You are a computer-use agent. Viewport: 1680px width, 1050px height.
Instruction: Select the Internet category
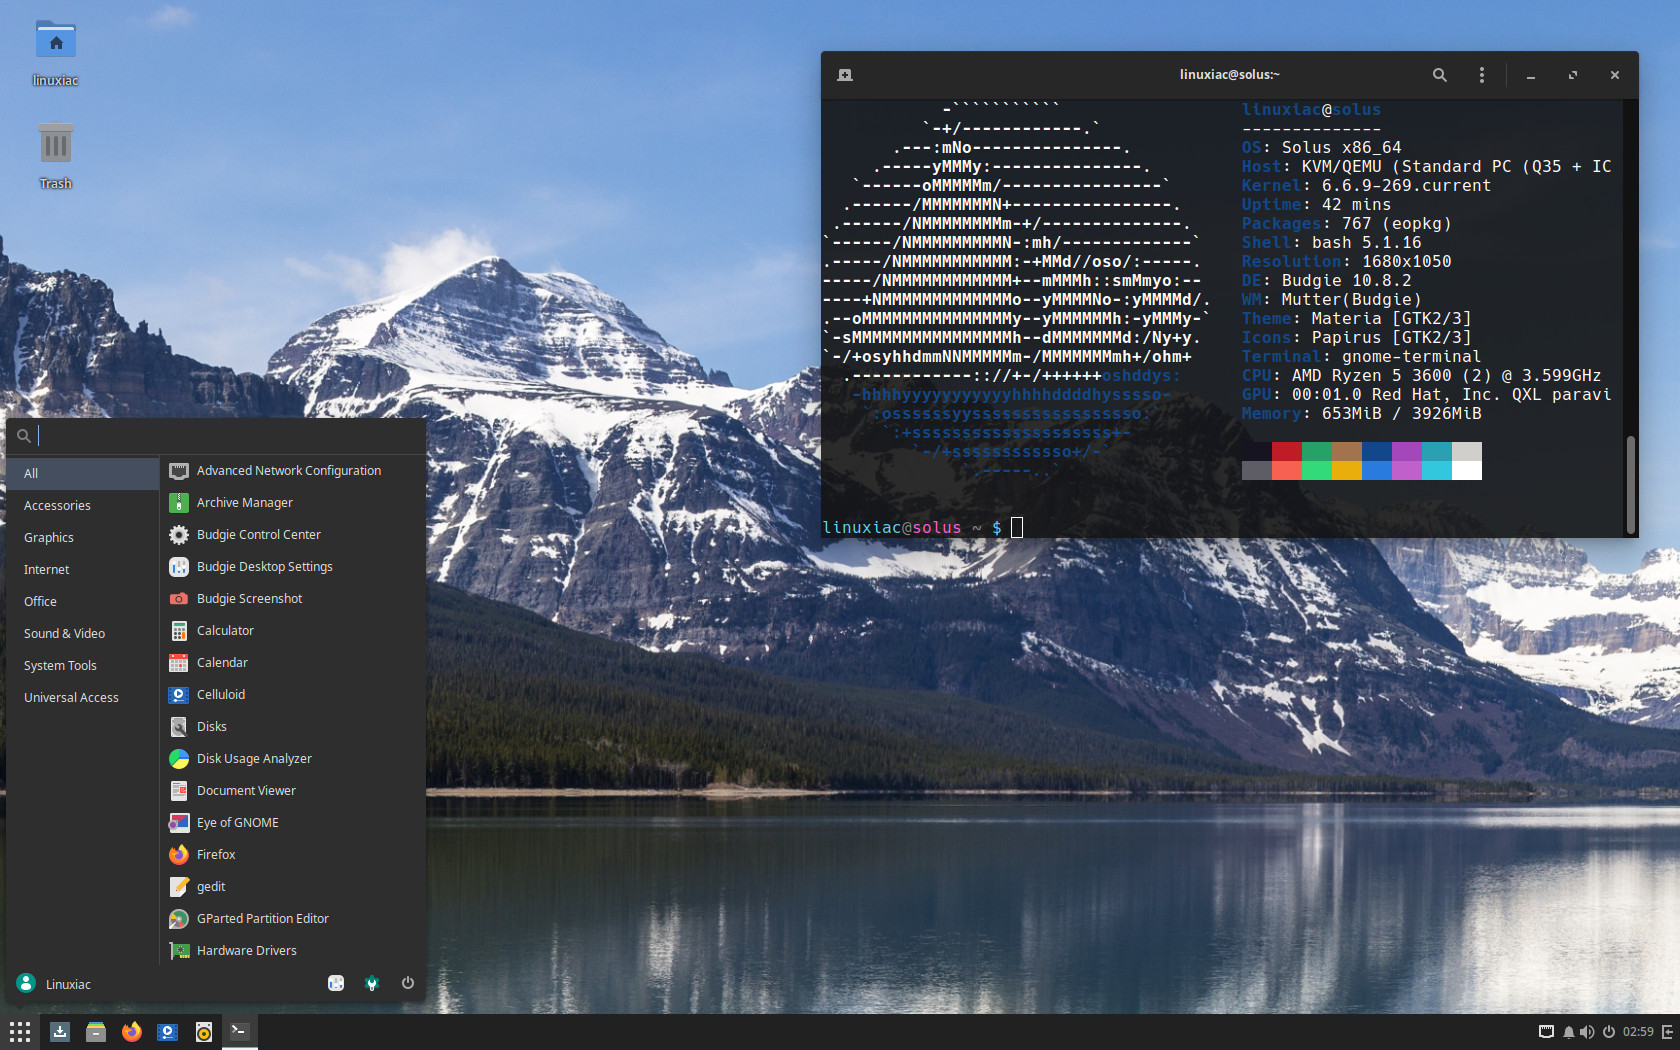tap(83, 569)
